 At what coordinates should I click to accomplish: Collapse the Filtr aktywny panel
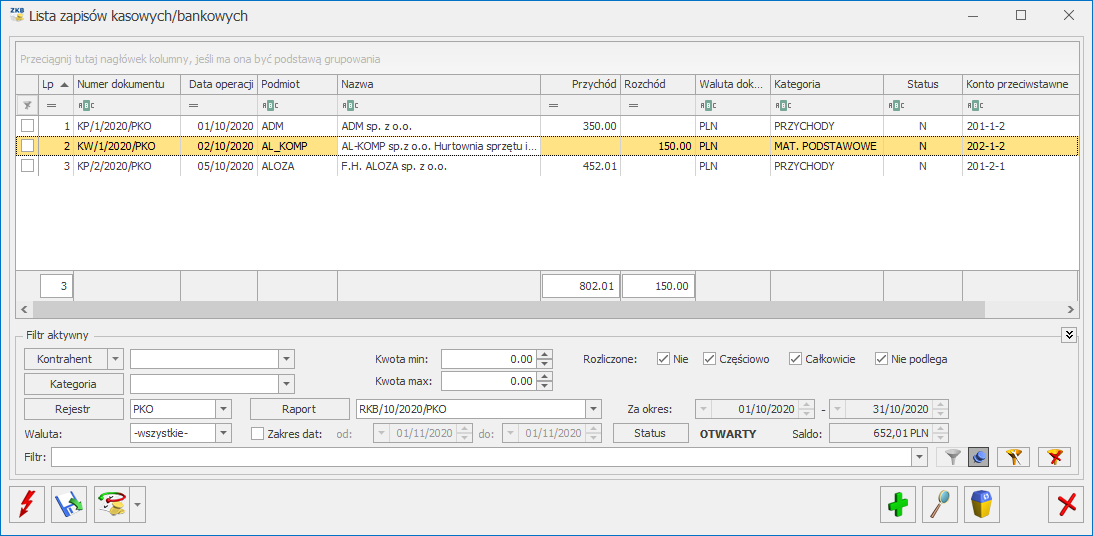pyautogui.click(x=1069, y=335)
